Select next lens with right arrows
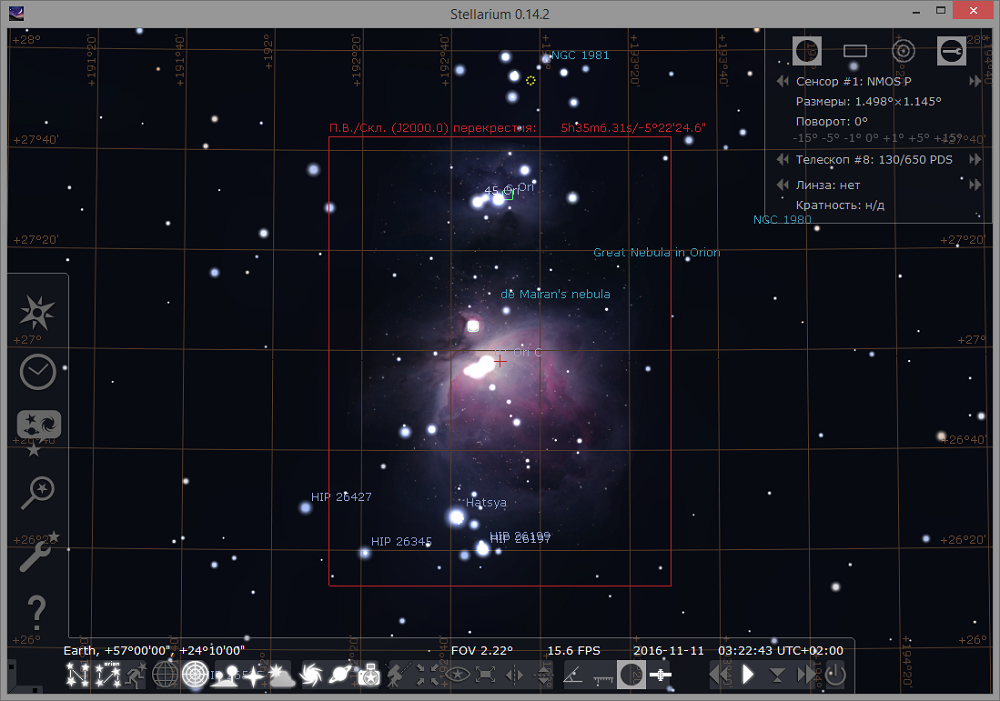Image resolution: width=1000 pixels, height=701 pixels. coord(975,185)
